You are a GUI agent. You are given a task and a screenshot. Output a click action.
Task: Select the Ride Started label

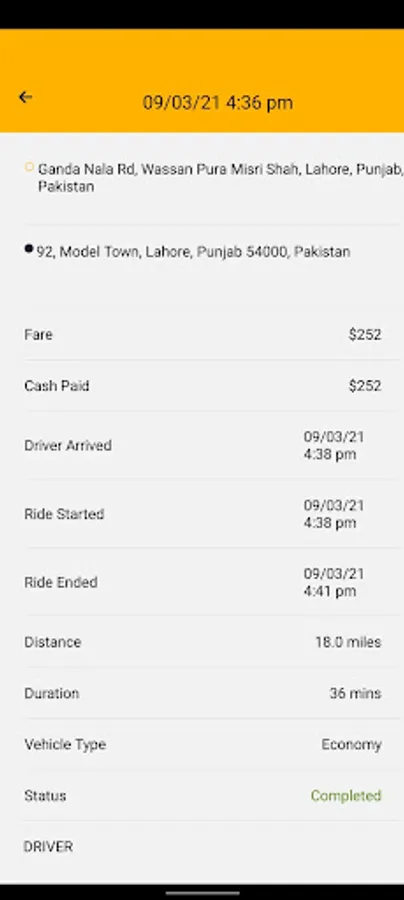coord(64,514)
